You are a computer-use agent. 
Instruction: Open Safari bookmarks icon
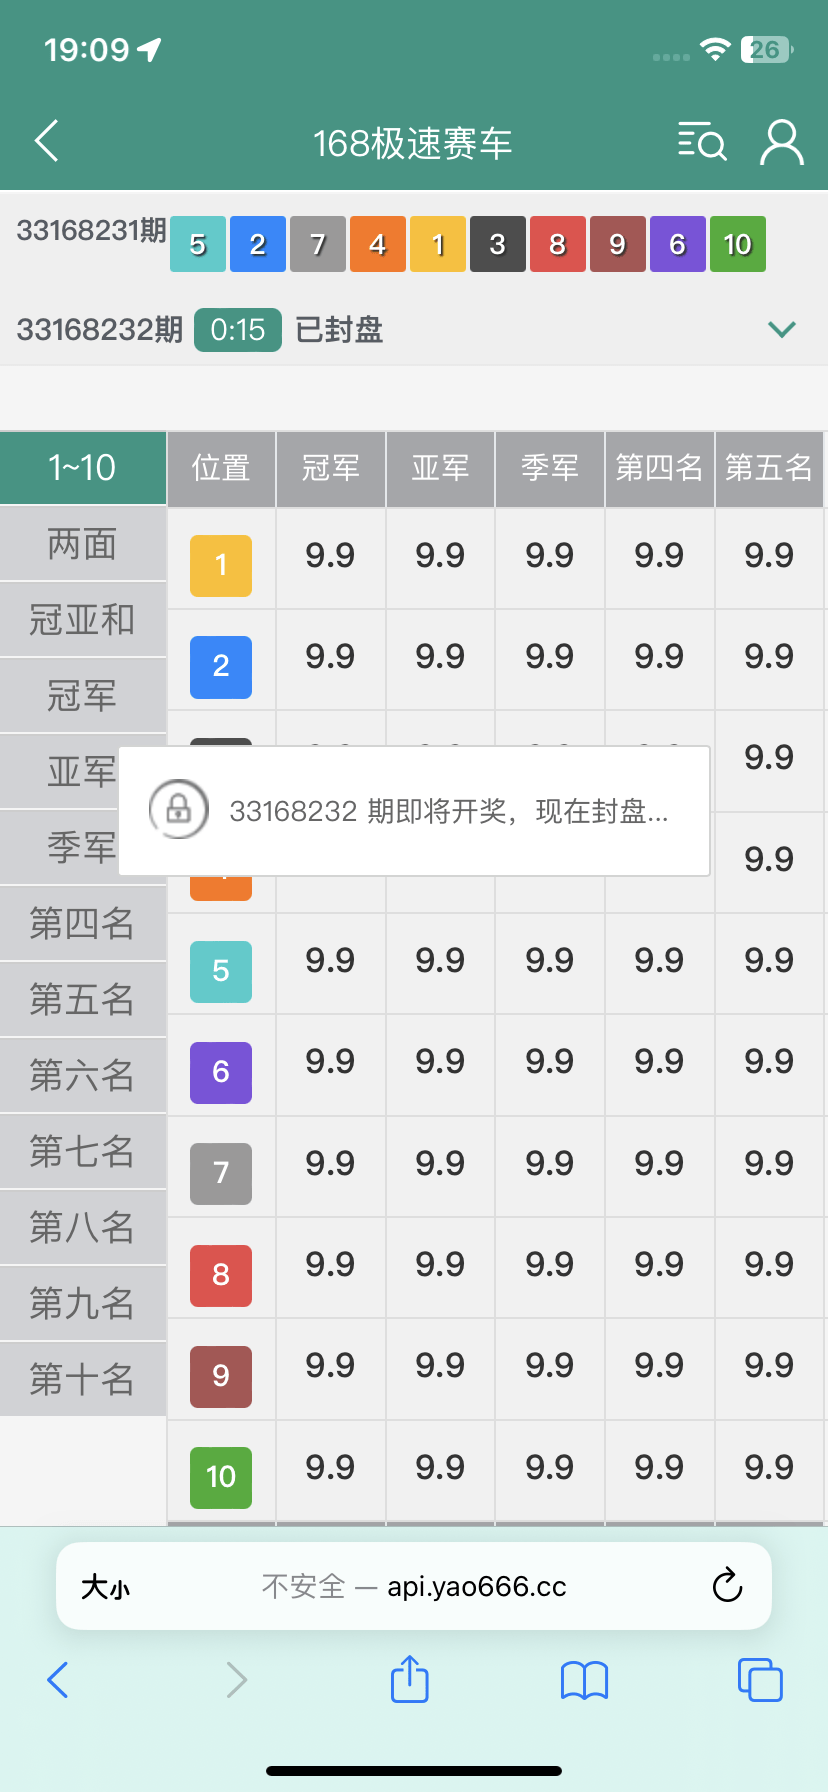584,1680
